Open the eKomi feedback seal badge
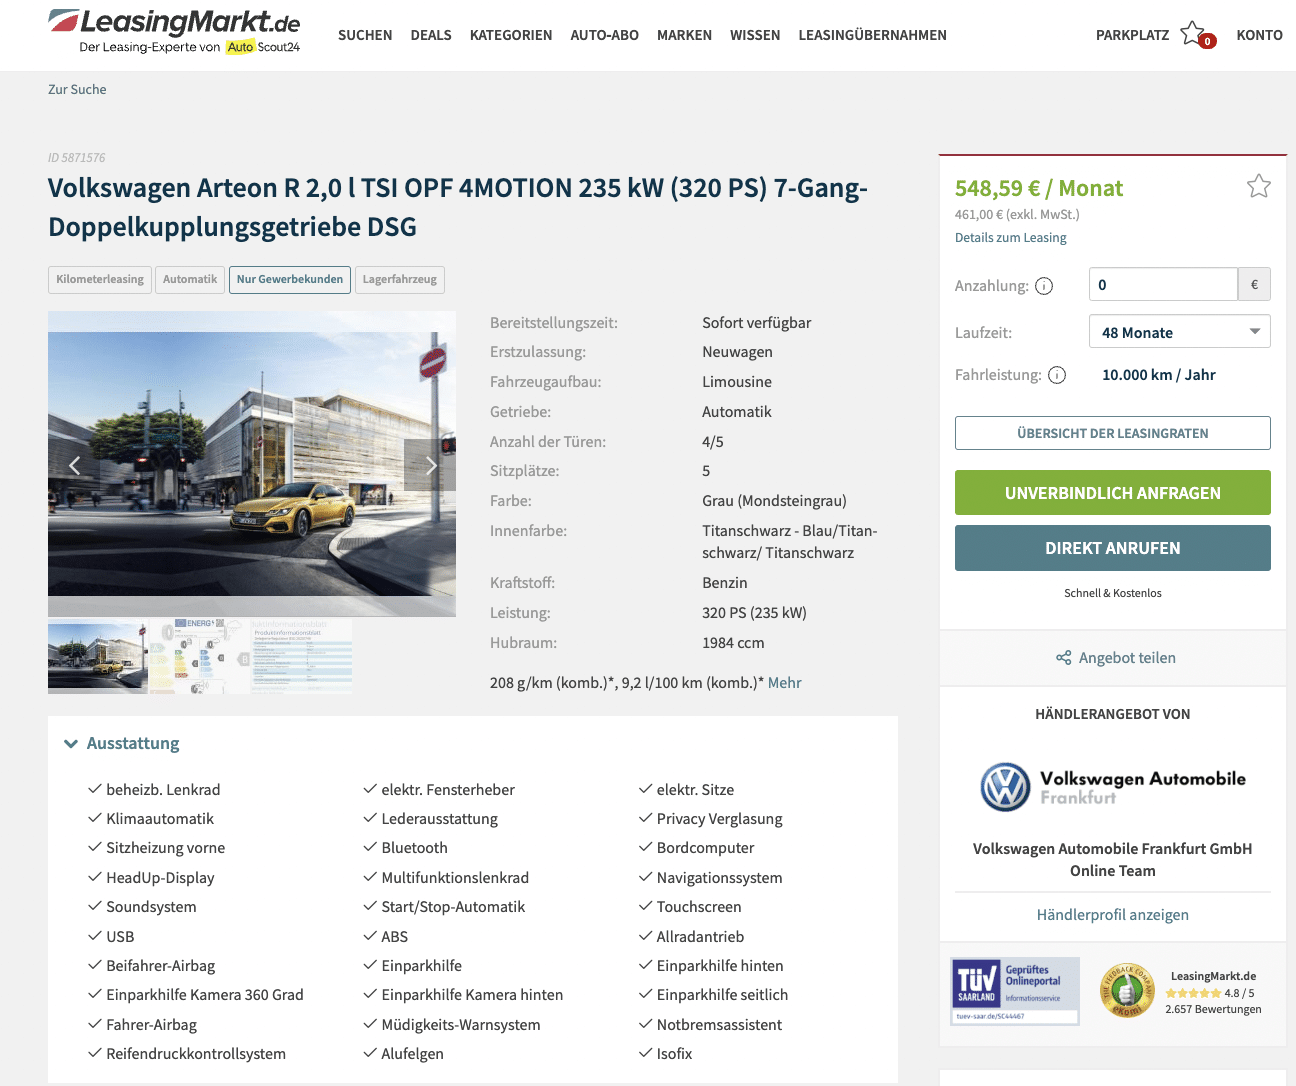The width and height of the screenshot is (1296, 1086). (x=1127, y=991)
